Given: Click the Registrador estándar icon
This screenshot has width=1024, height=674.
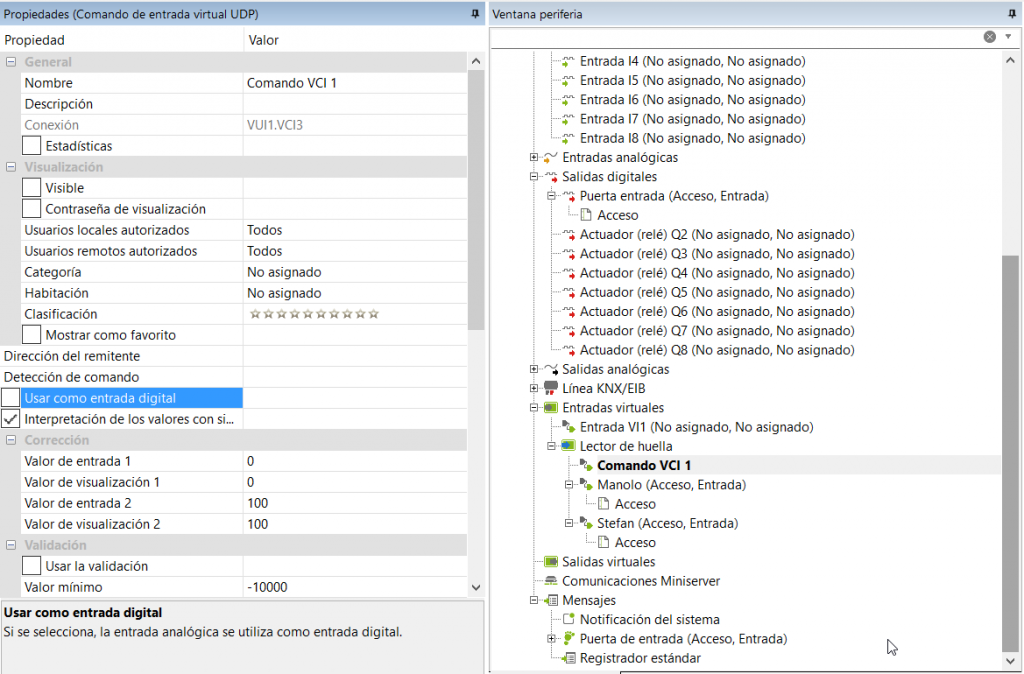Looking at the screenshot, I should click(x=569, y=658).
